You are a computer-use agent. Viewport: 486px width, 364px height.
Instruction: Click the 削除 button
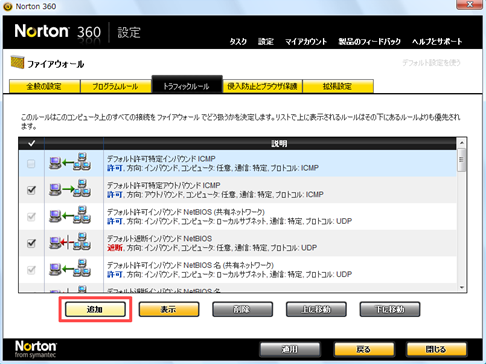pos(242,309)
